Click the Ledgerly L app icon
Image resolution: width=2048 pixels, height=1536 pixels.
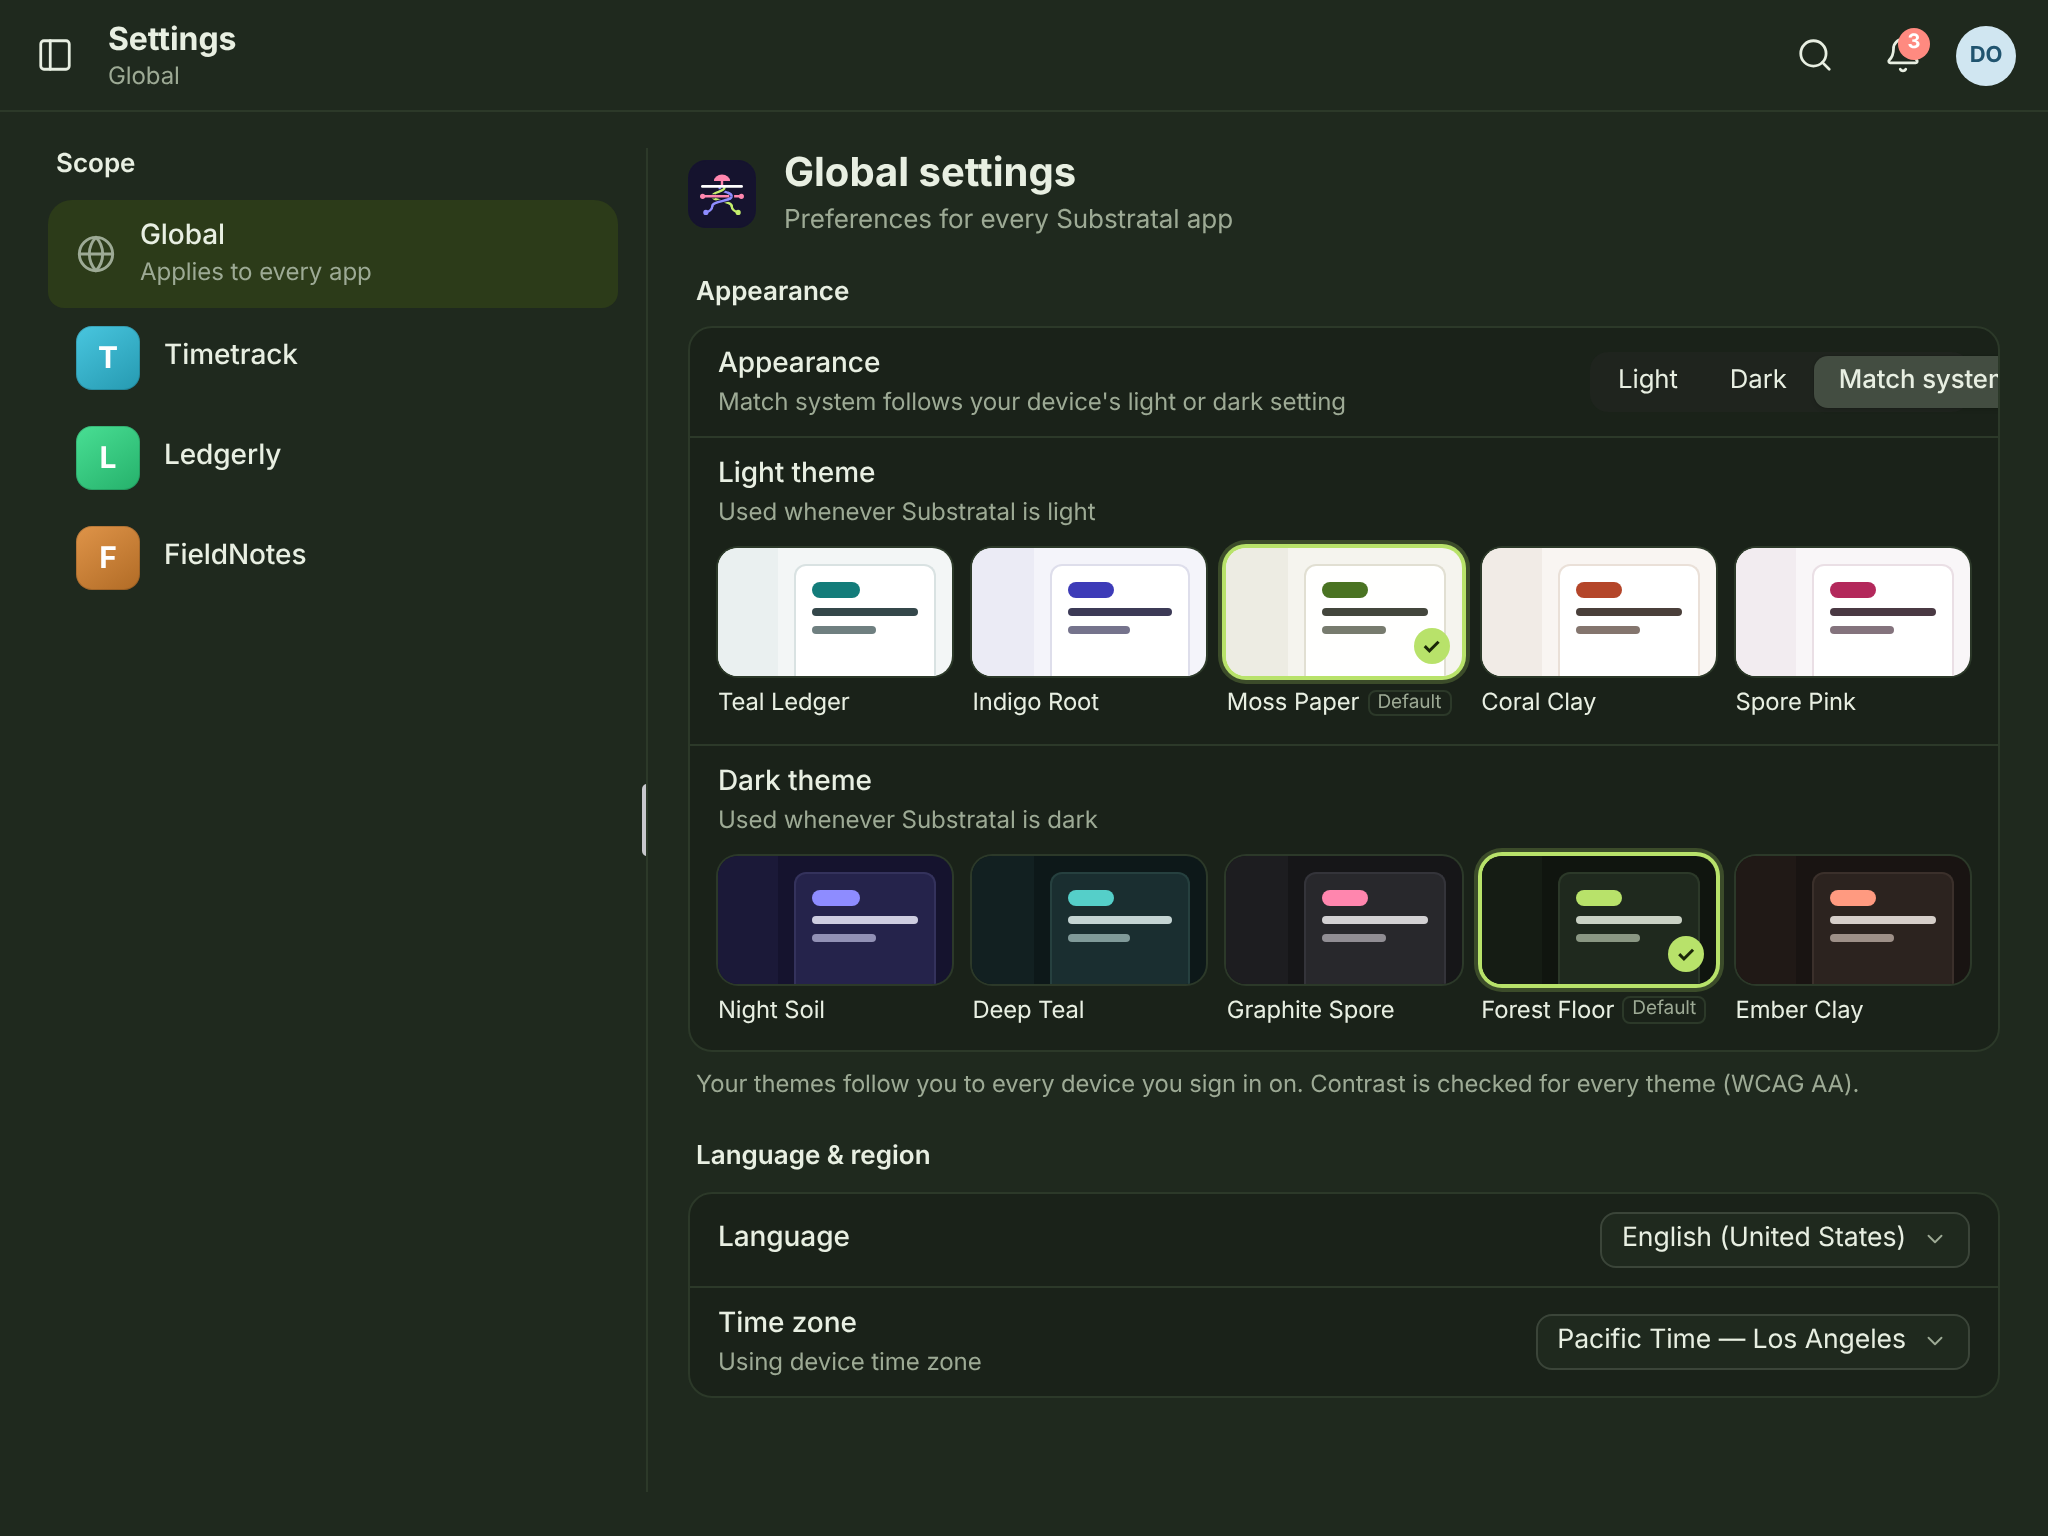108,458
